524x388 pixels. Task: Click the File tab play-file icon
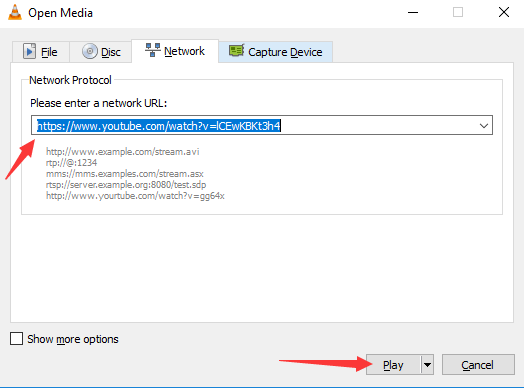pos(29,51)
